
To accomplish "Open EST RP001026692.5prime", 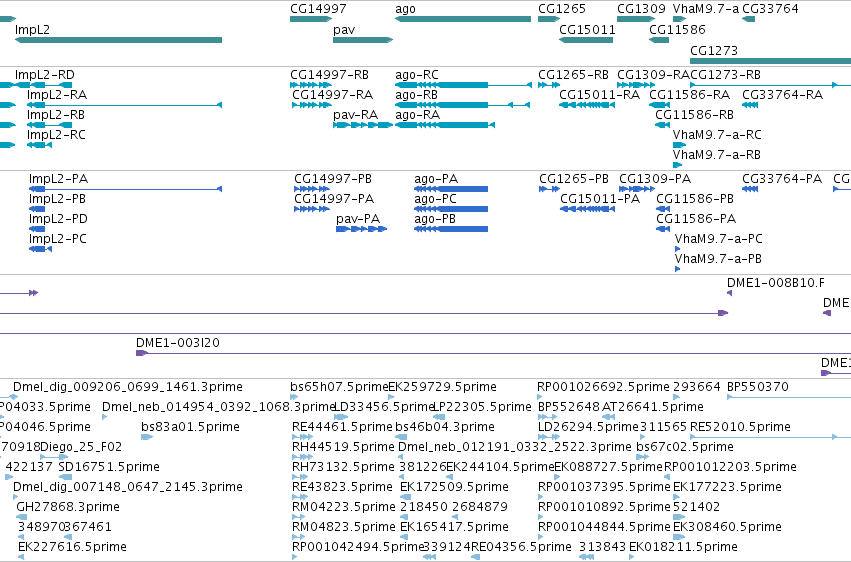I will point(603,387).
